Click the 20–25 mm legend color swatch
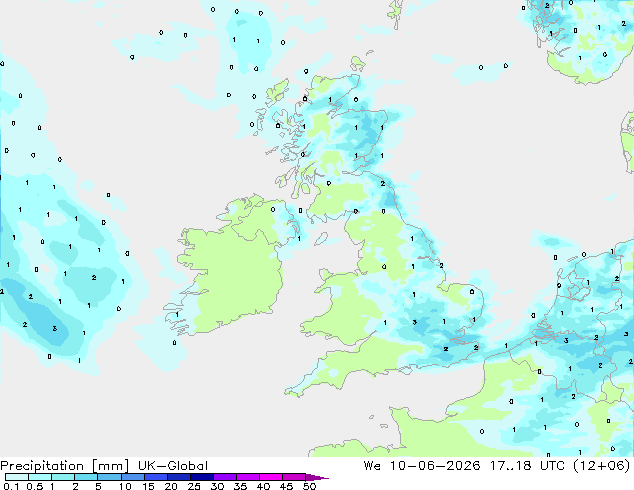Viewport: 634px width, 490px height. pyautogui.click(x=178, y=477)
